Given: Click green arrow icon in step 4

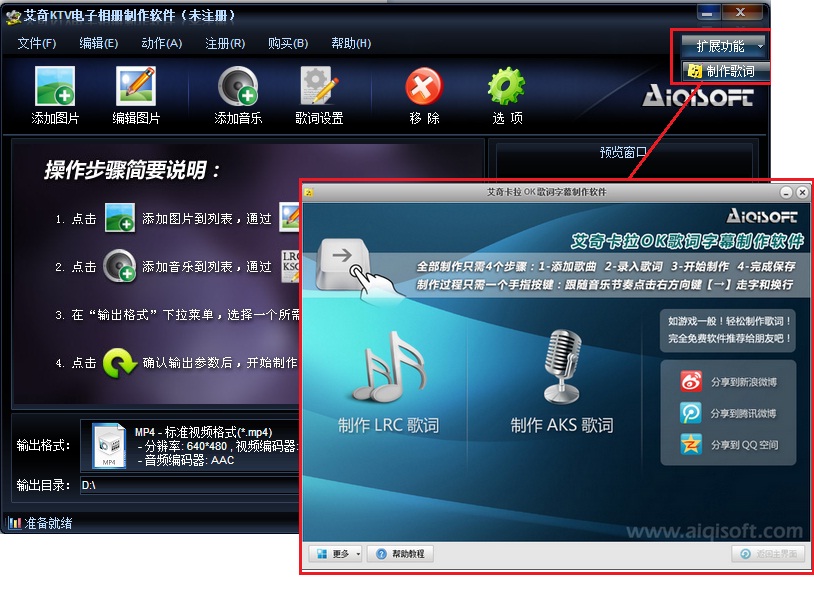Looking at the screenshot, I should pos(120,362).
